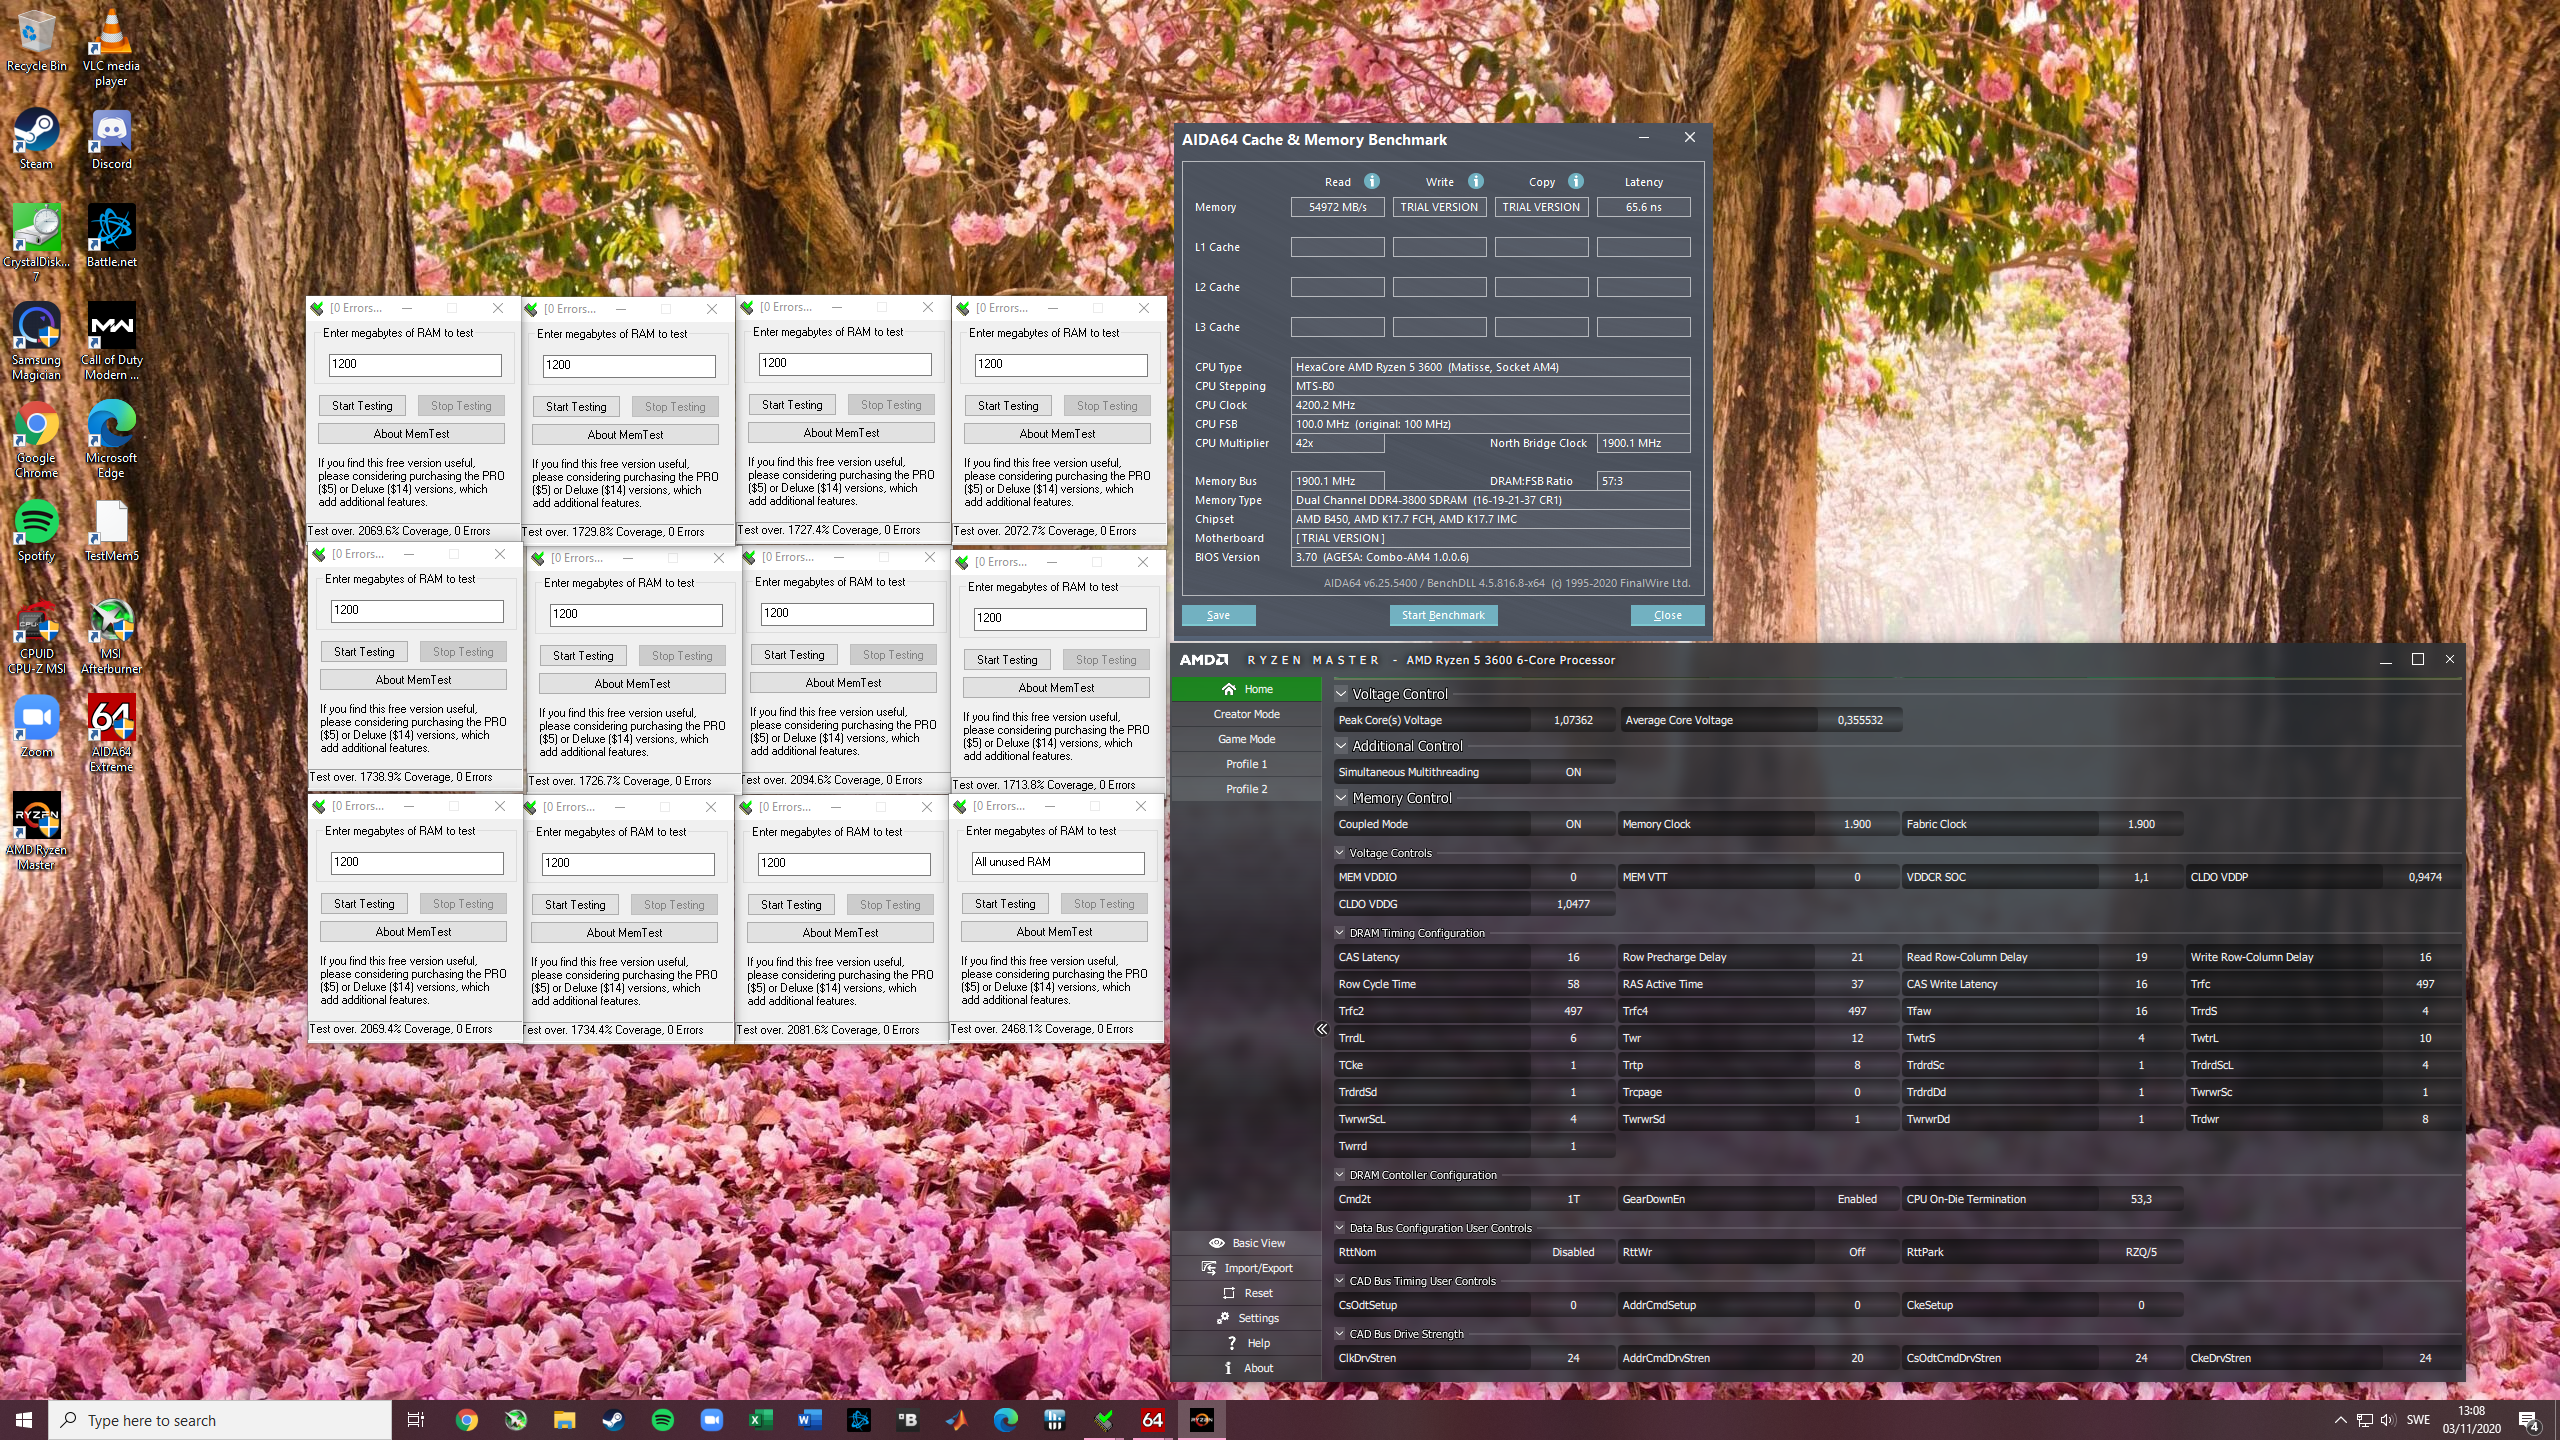This screenshot has width=2560, height=1440.
Task: Open About MemTest in 2069.6% Coverage window
Action: coord(411,434)
